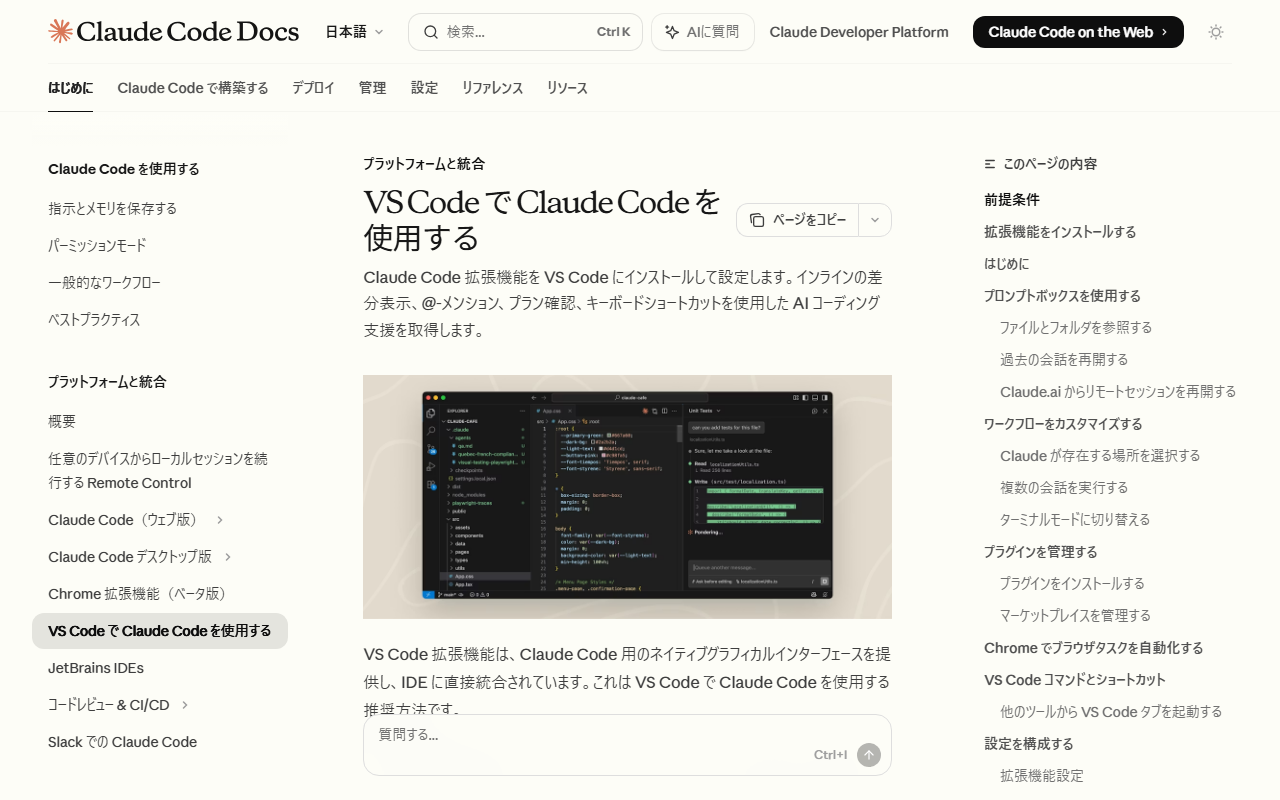Open the リファレンス navigation tab
This screenshot has width=1280, height=800.
point(492,88)
